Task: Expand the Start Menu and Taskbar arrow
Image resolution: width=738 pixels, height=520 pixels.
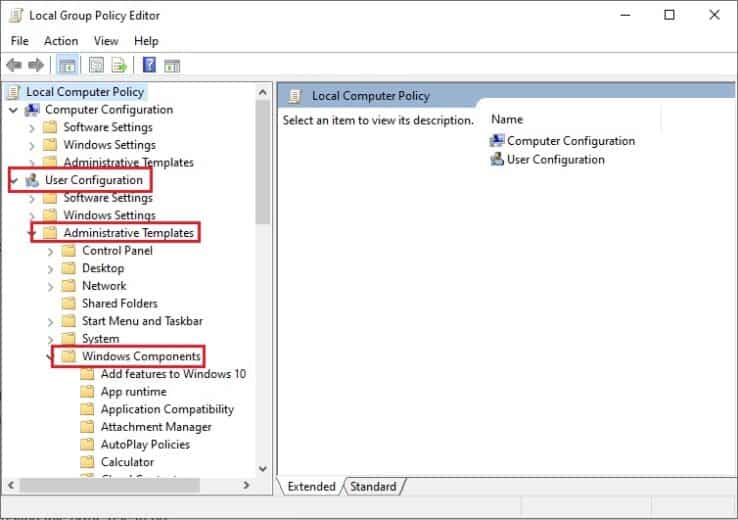Action: [52, 321]
